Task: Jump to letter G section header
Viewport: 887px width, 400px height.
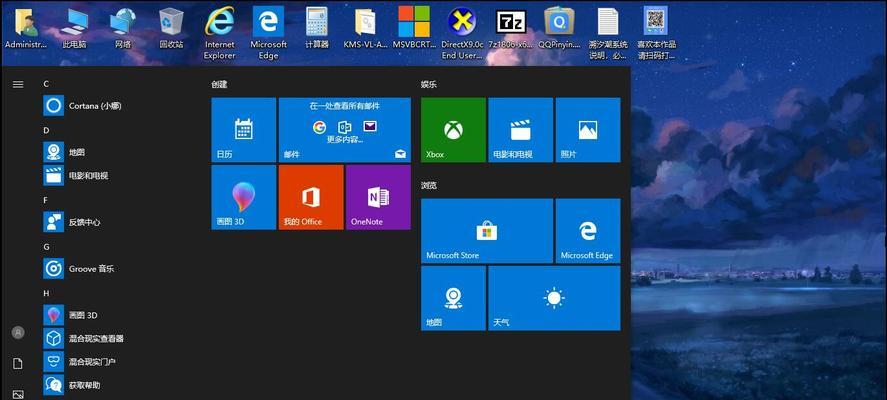Action: [x=46, y=247]
